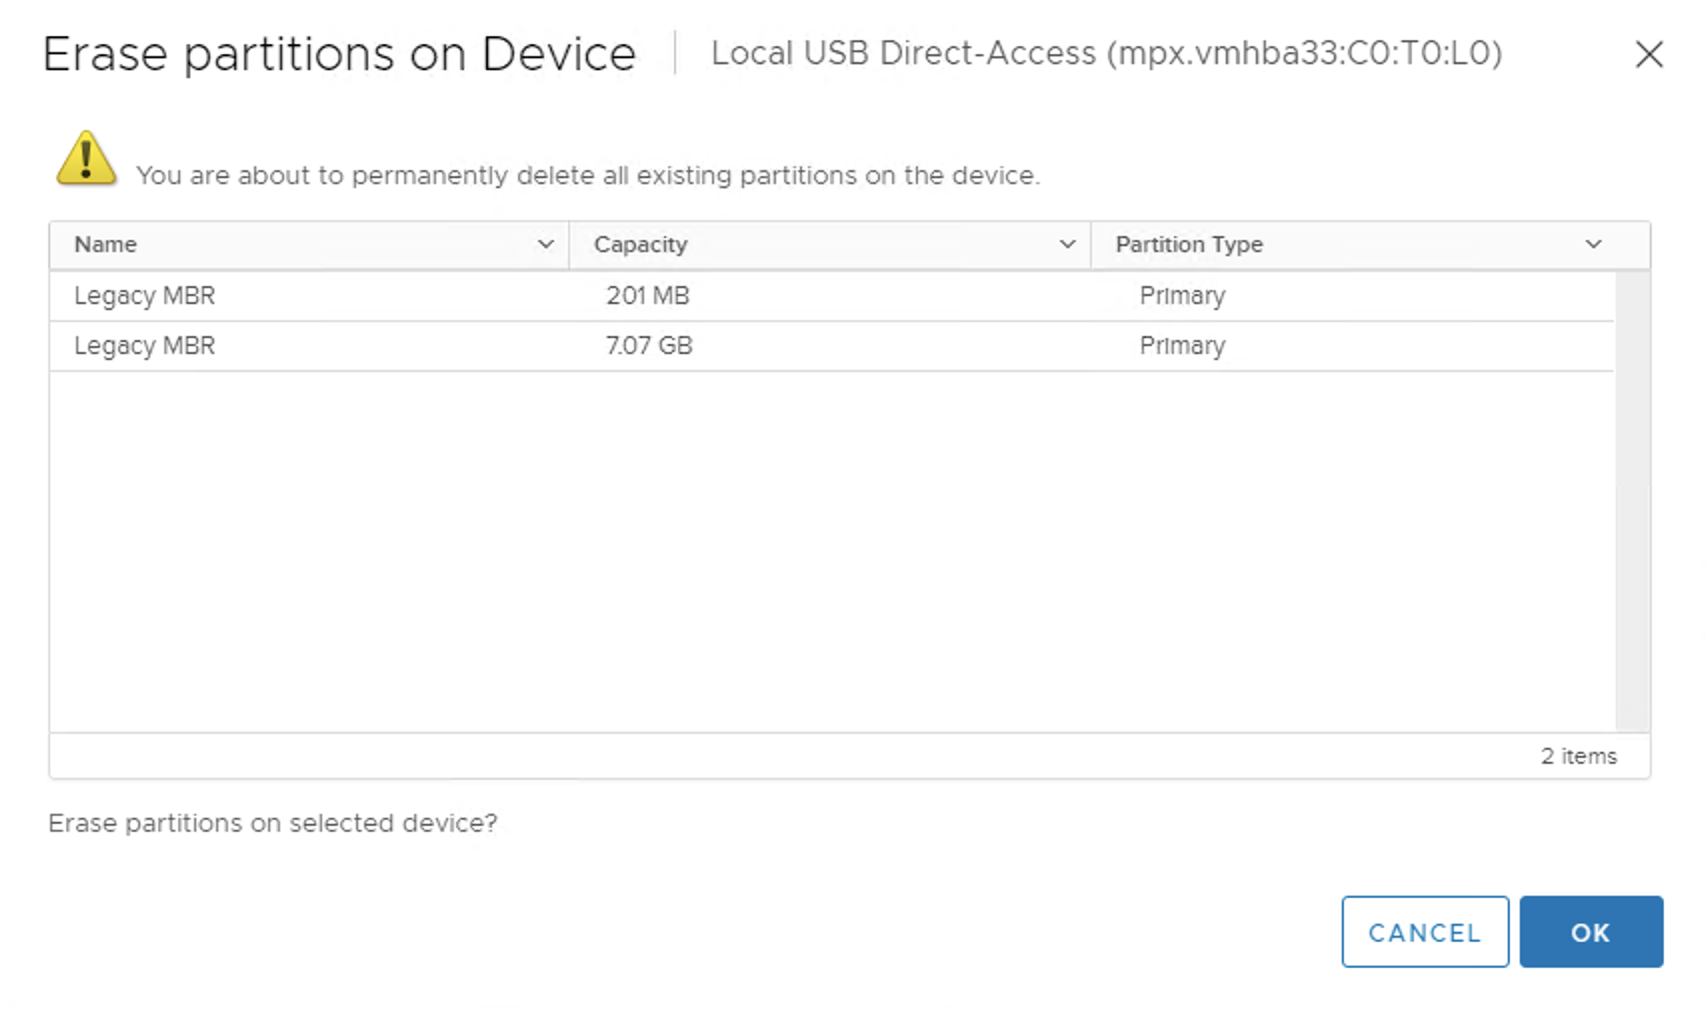Open the Name column filter chevron

pos(546,244)
